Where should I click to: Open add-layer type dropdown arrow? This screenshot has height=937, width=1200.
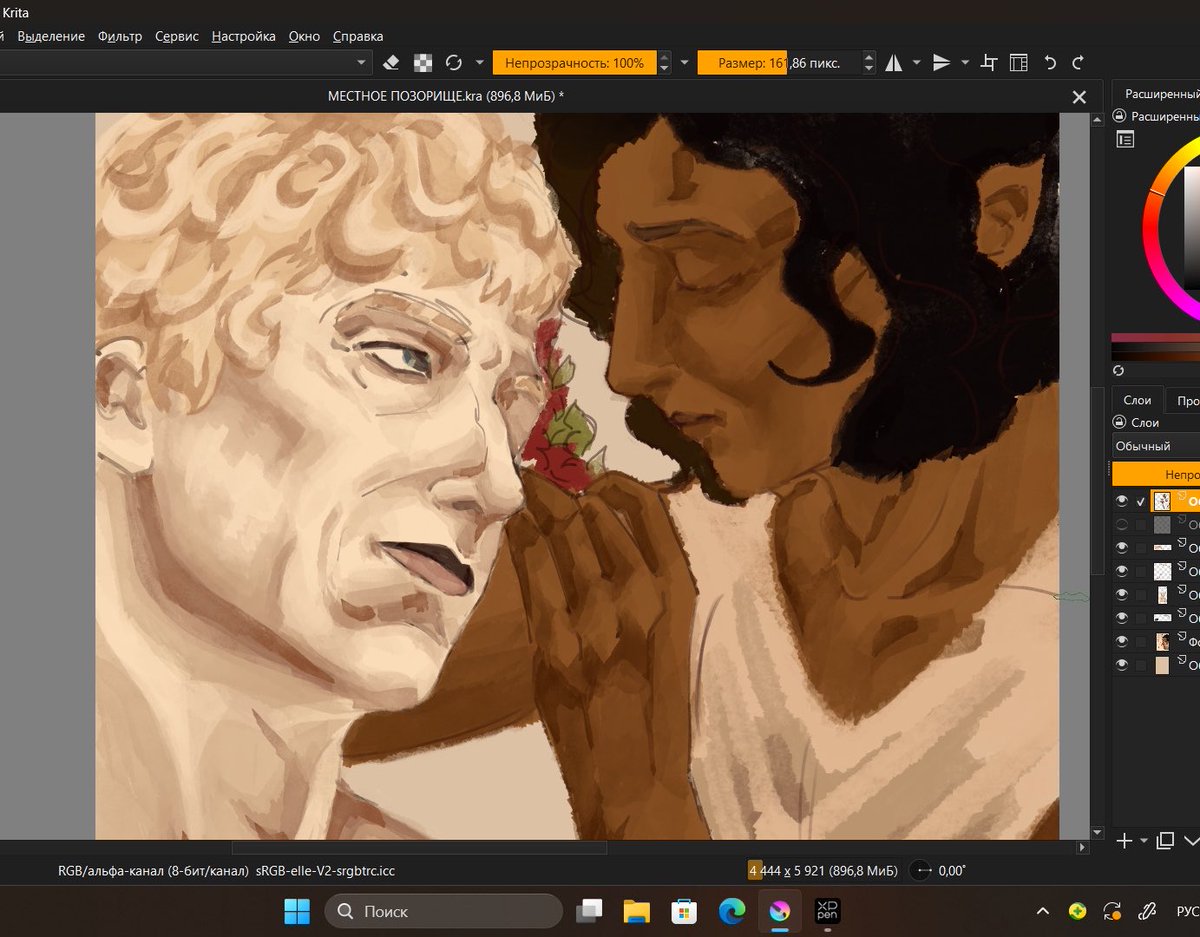point(1144,842)
